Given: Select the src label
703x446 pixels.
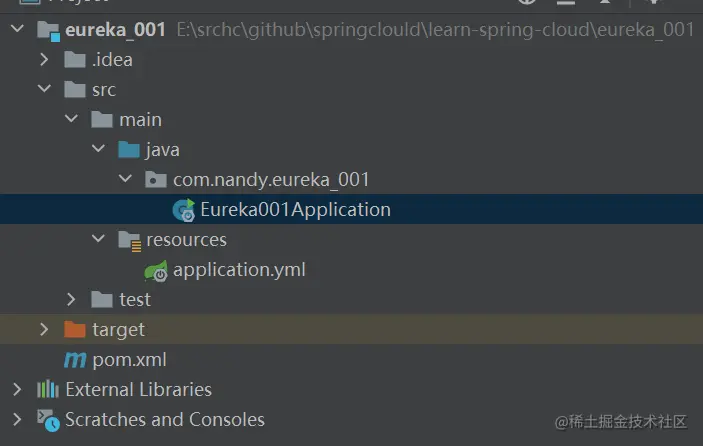Looking at the screenshot, I should pyautogui.click(x=104, y=90).
